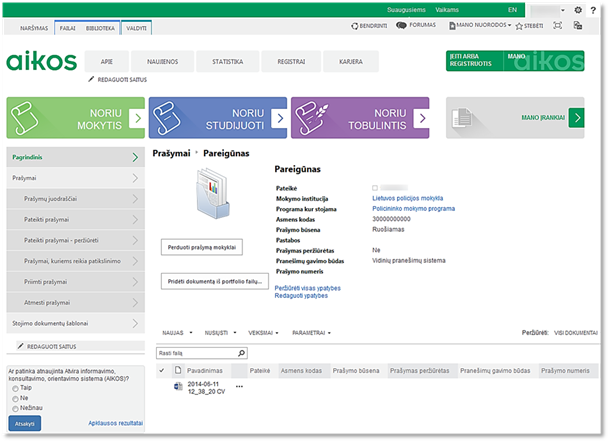Screen dimensions: 609x442
Task: Click the Stebėti star icon
Action: tap(519, 26)
